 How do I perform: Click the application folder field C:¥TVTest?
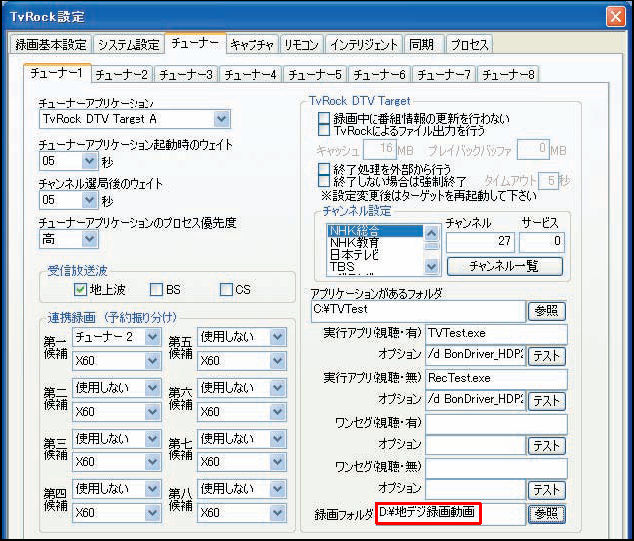(418, 311)
